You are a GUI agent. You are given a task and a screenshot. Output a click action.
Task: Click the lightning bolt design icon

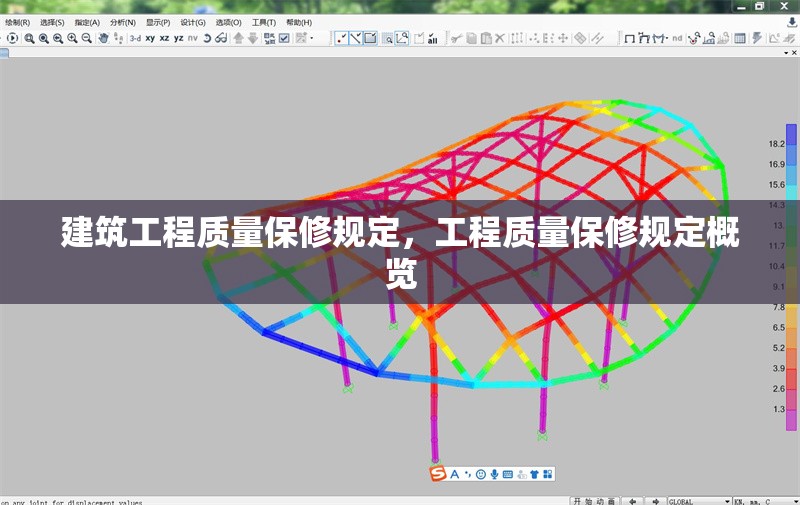coord(757,38)
